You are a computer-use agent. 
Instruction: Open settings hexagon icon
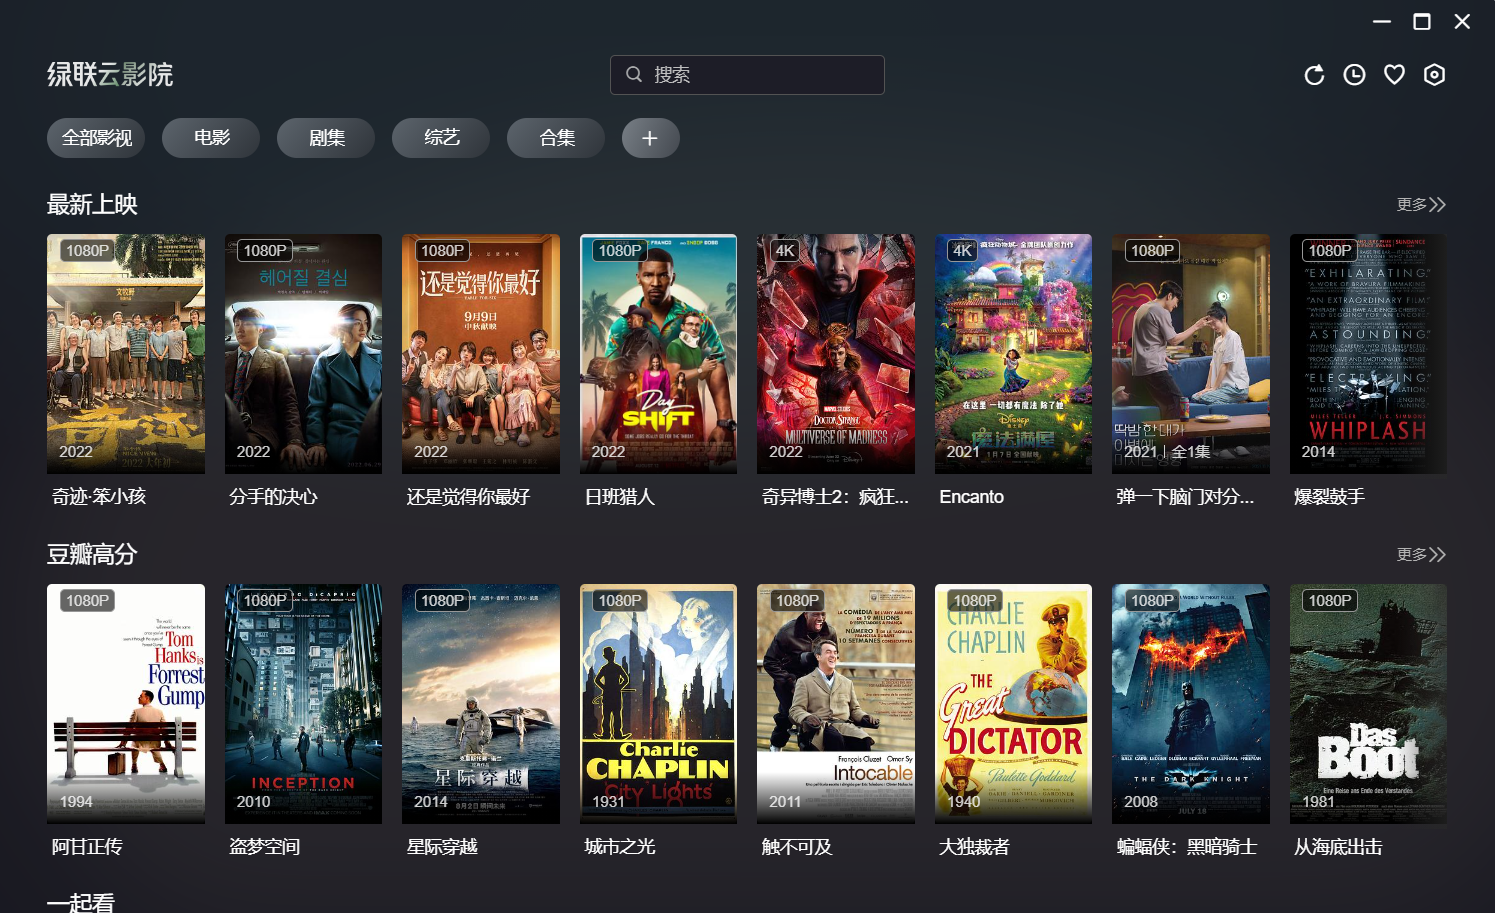coord(1434,75)
